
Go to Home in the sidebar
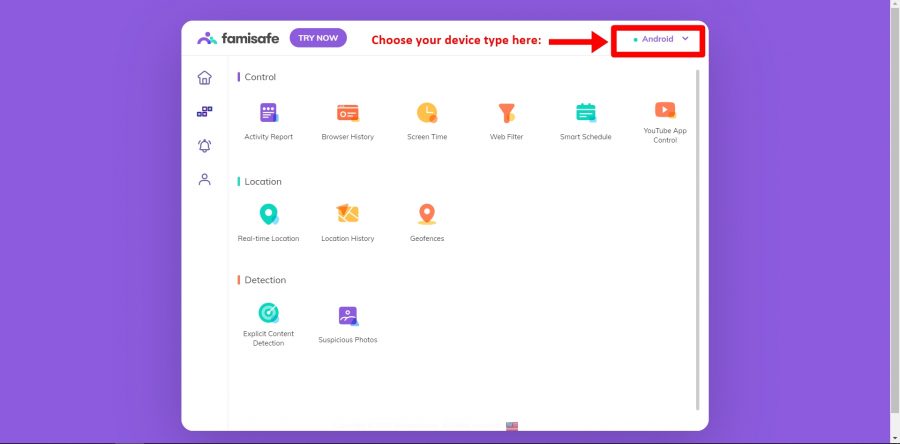[204, 77]
